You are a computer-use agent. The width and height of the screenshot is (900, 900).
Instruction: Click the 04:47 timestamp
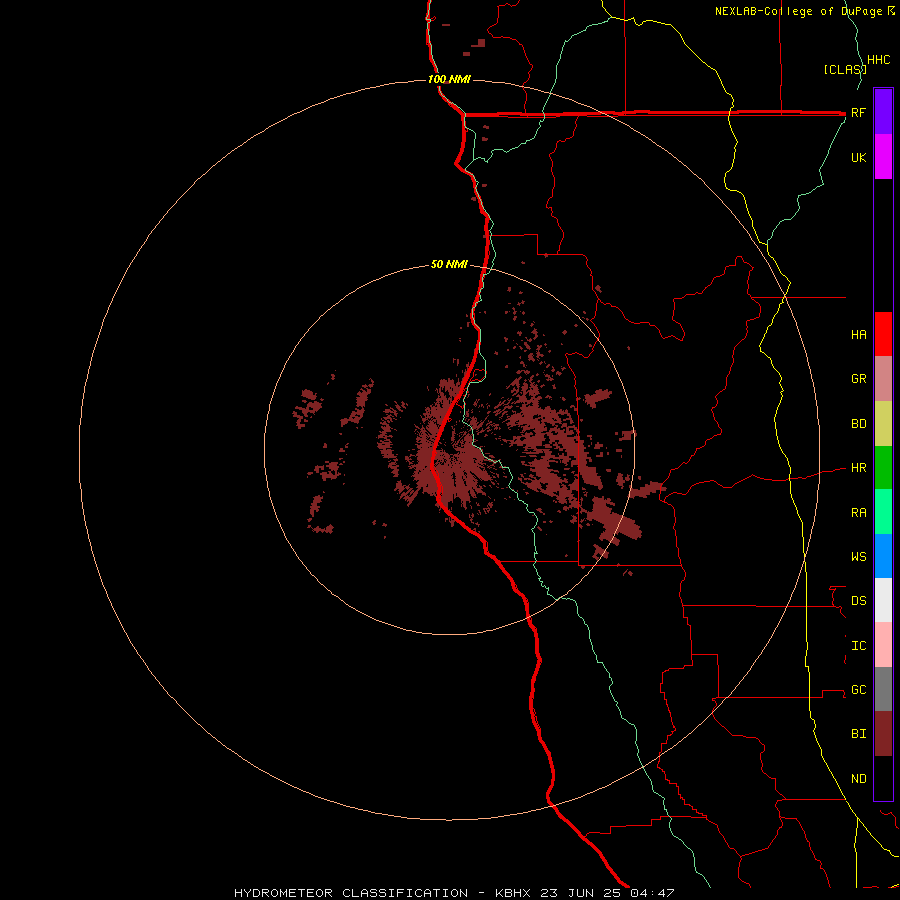coord(652,893)
